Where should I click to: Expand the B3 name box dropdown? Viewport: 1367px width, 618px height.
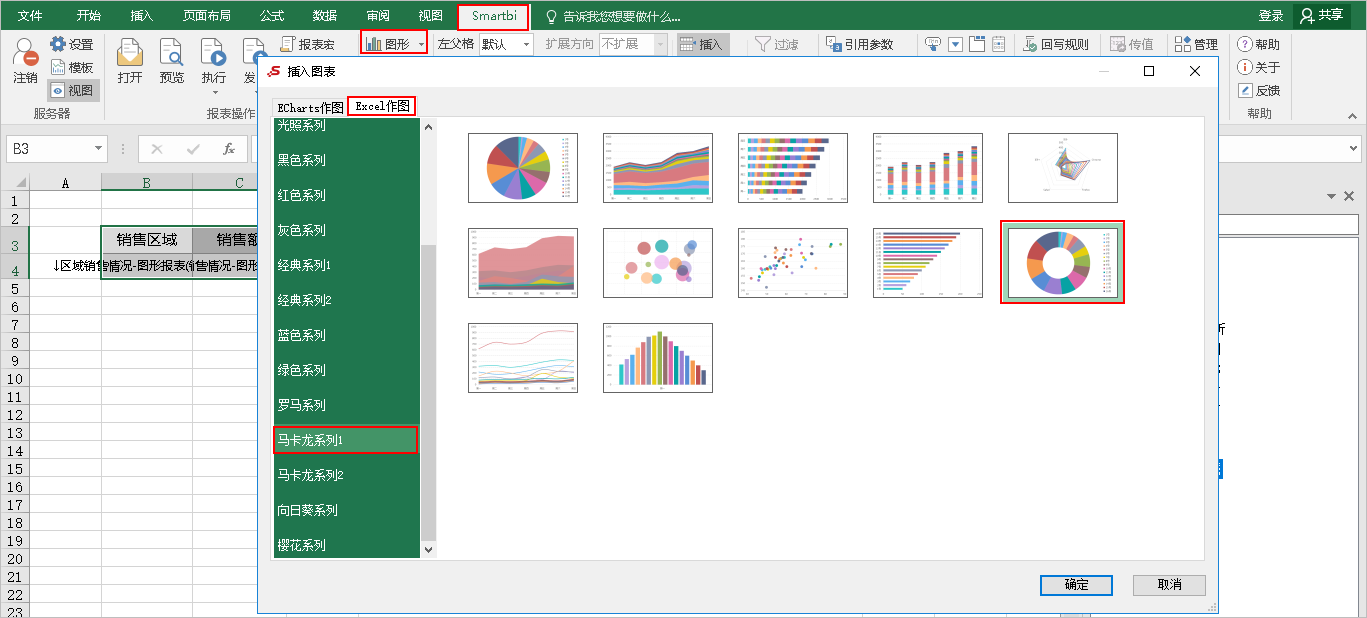pyautogui.click(x=99, y=149)
